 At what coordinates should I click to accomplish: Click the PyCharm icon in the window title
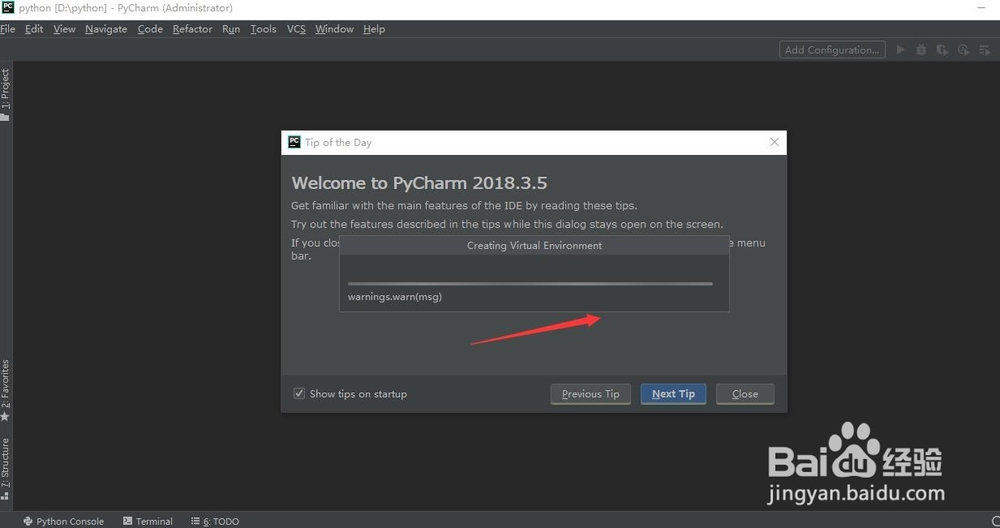click(8, 8)
